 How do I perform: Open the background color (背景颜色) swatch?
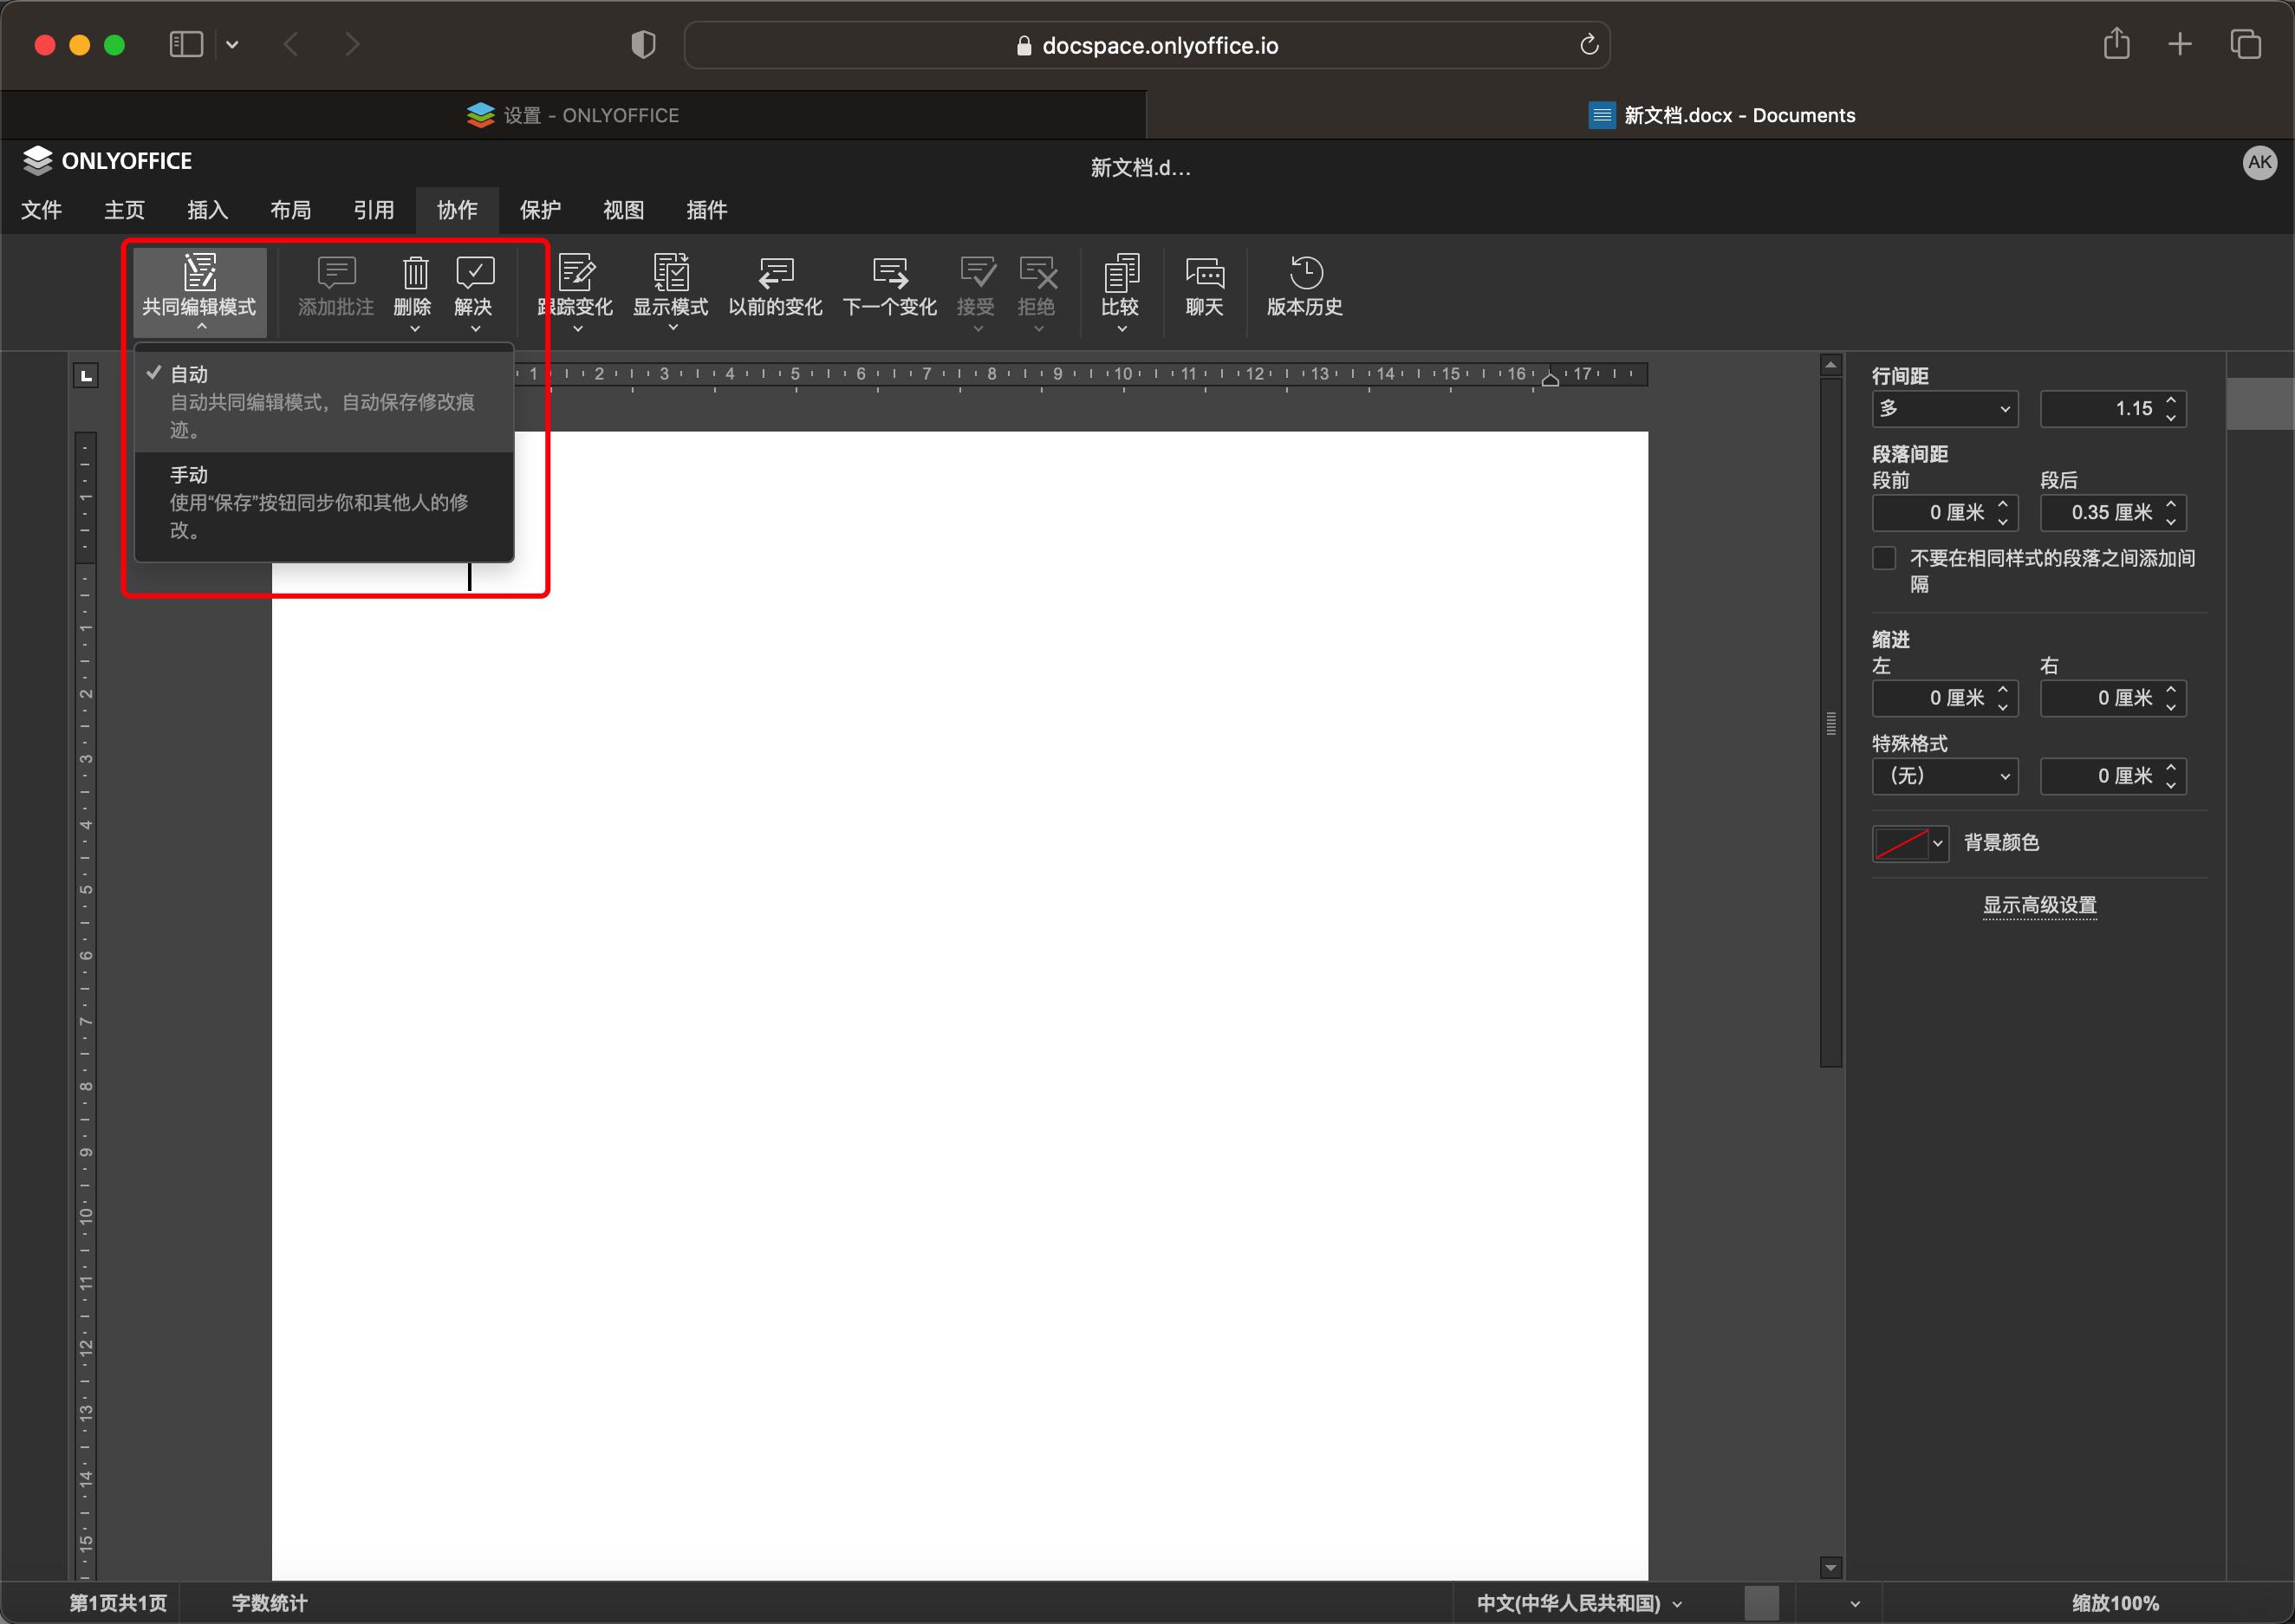[x=1909, y=843]
